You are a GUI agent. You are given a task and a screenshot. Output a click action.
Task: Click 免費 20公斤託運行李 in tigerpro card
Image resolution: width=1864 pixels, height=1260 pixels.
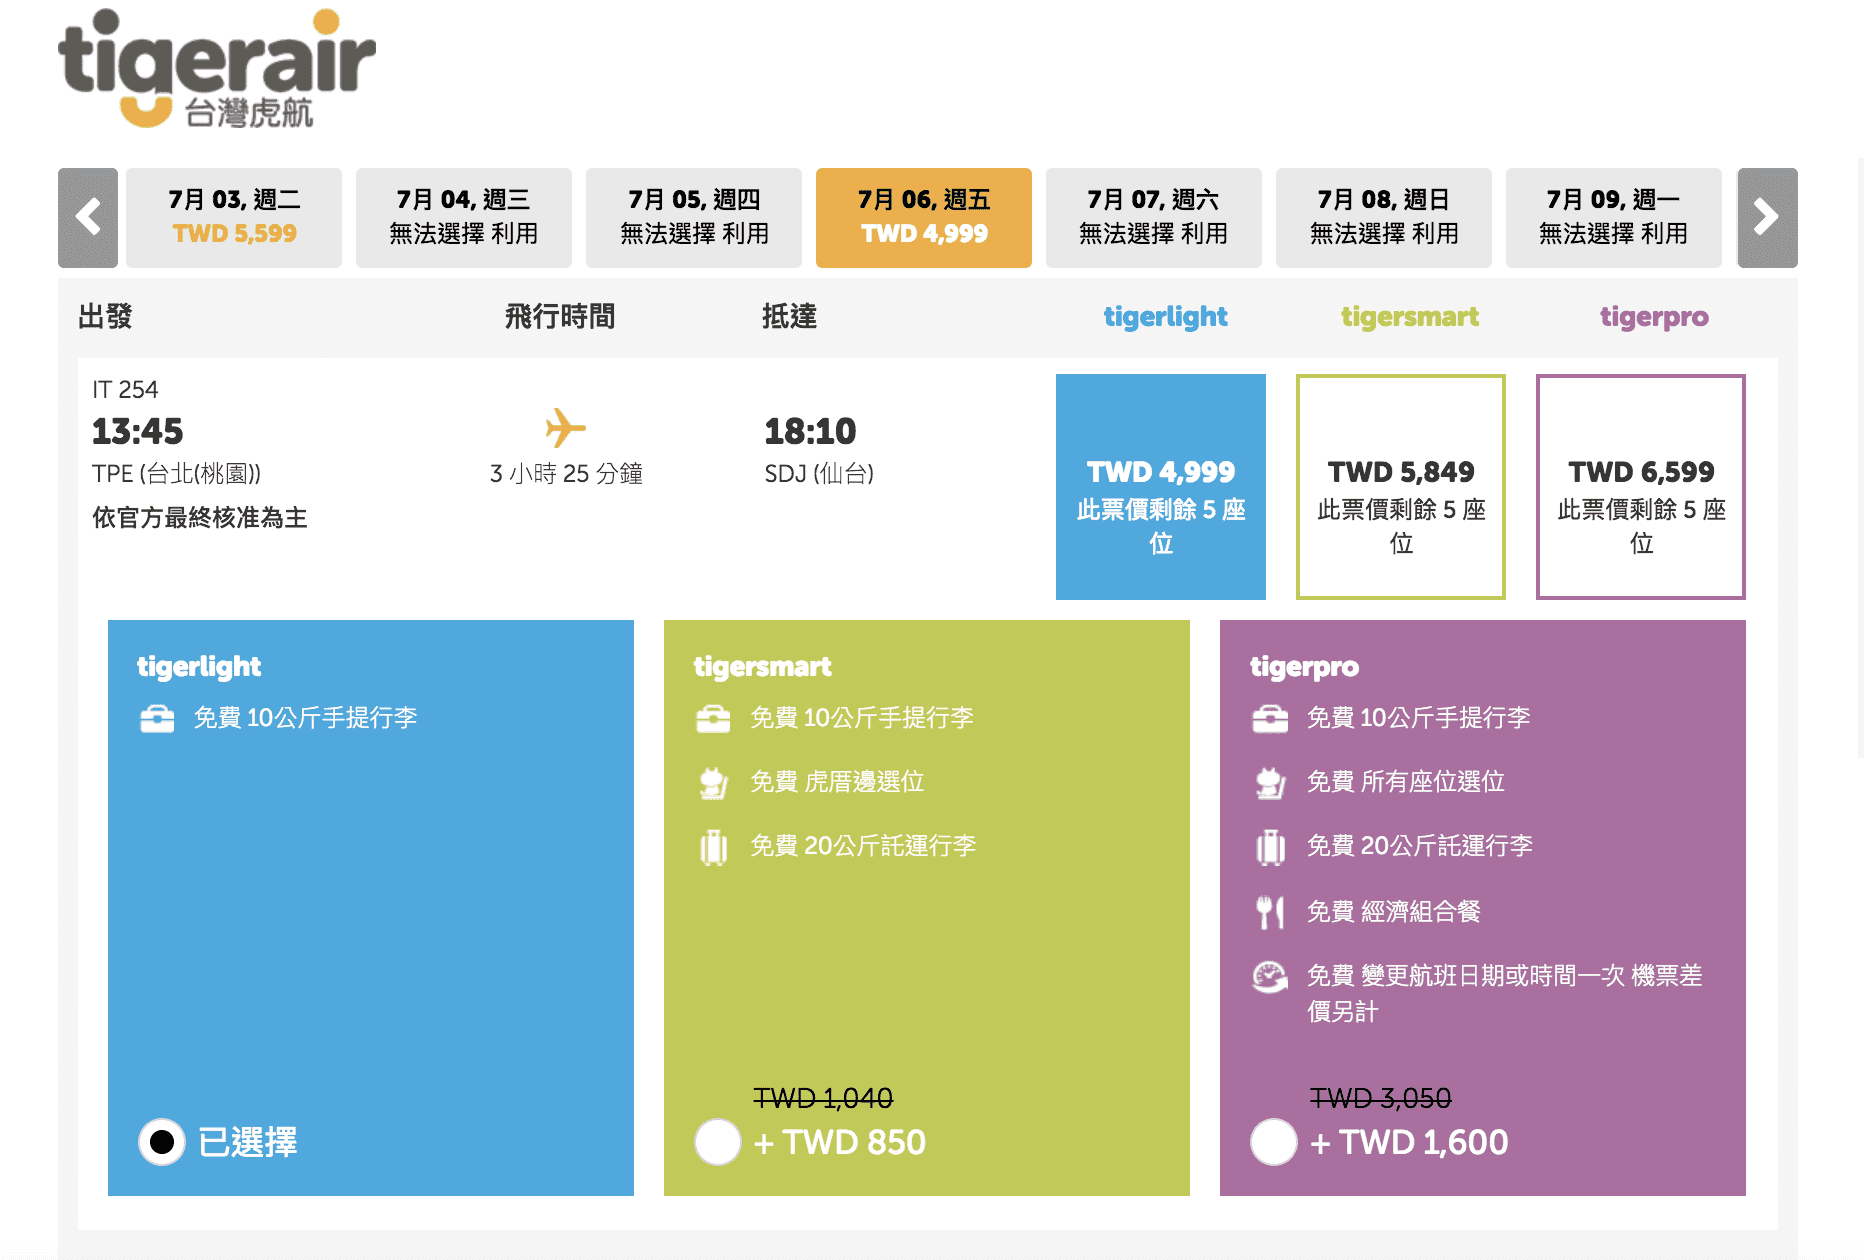(x=1420, y=846)
